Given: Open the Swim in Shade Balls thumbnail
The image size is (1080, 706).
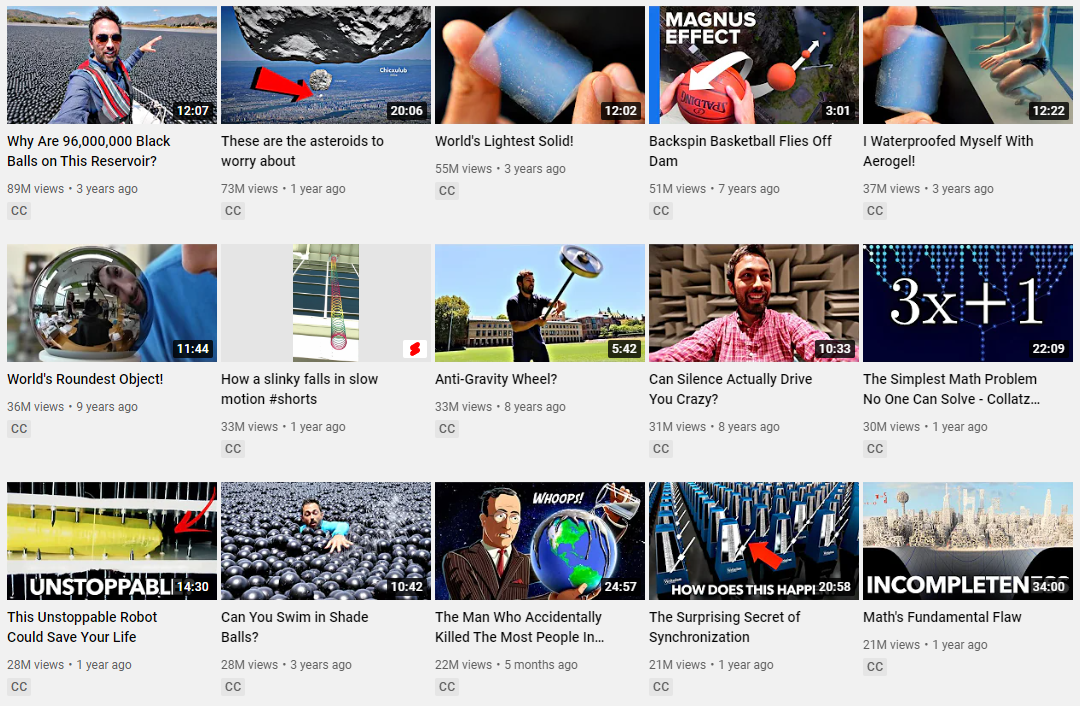Looking at the screenshot, I should tap(326, 541).
